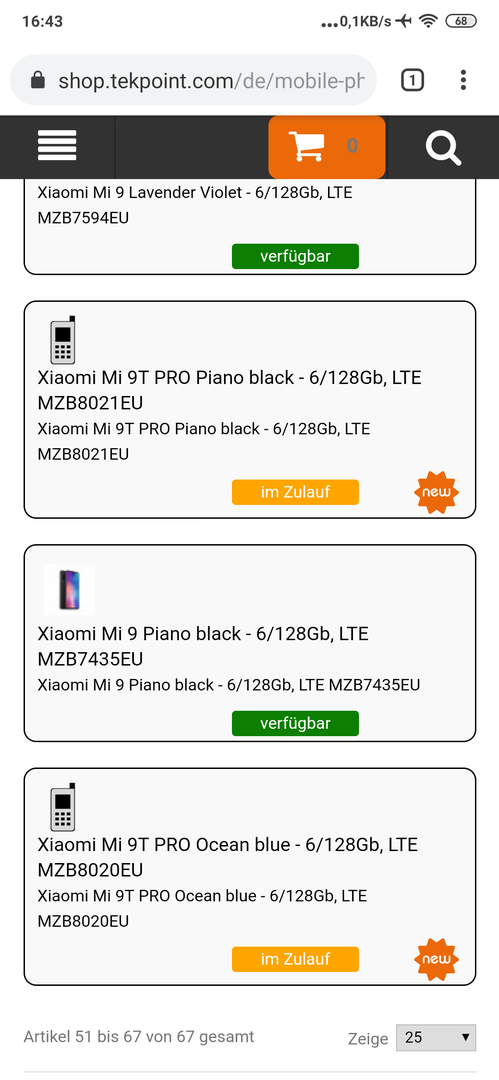Tap the lock icon in address bar
This screenshot has height=1080, width=499.
(39, 81)
